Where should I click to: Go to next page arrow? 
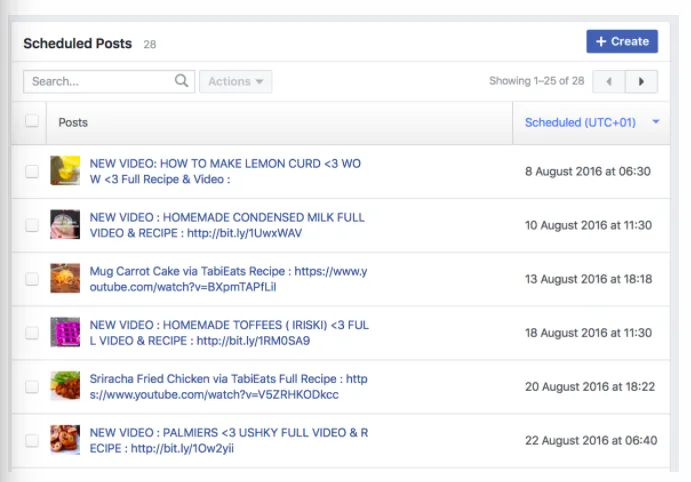click(x=641, y=82)
